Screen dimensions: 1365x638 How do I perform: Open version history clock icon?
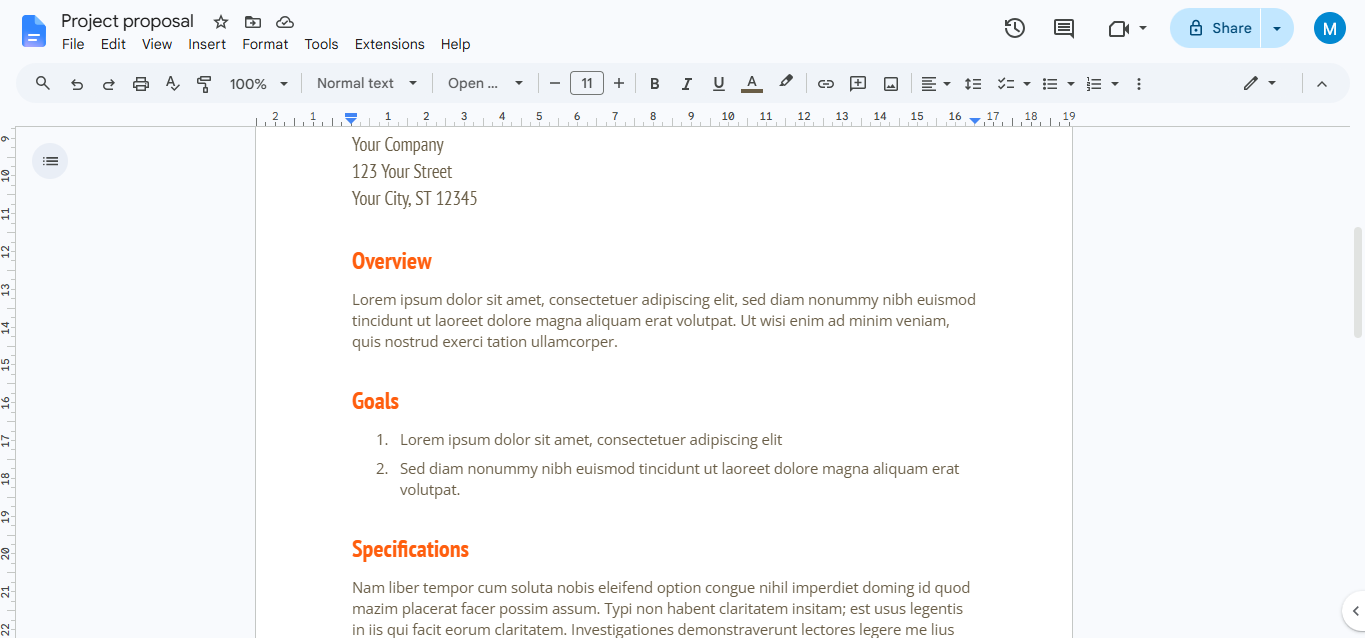1015,28
